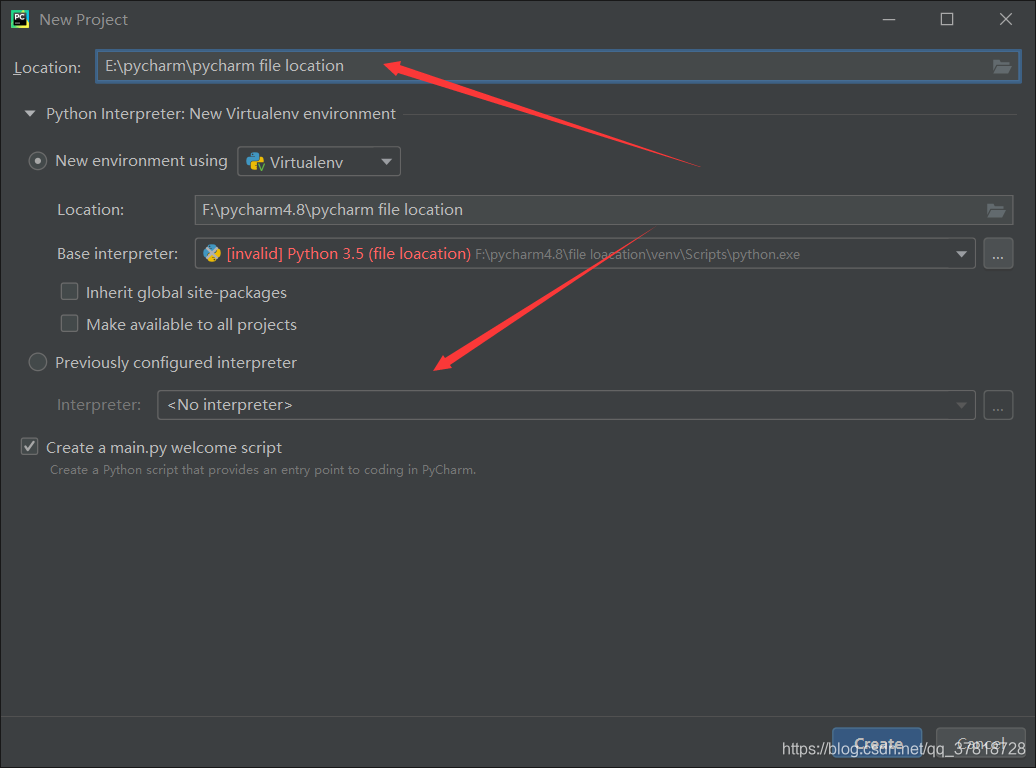Select Previously configured interpreter radio button
The image size is (1036, 768).
(x=38, y=362)
